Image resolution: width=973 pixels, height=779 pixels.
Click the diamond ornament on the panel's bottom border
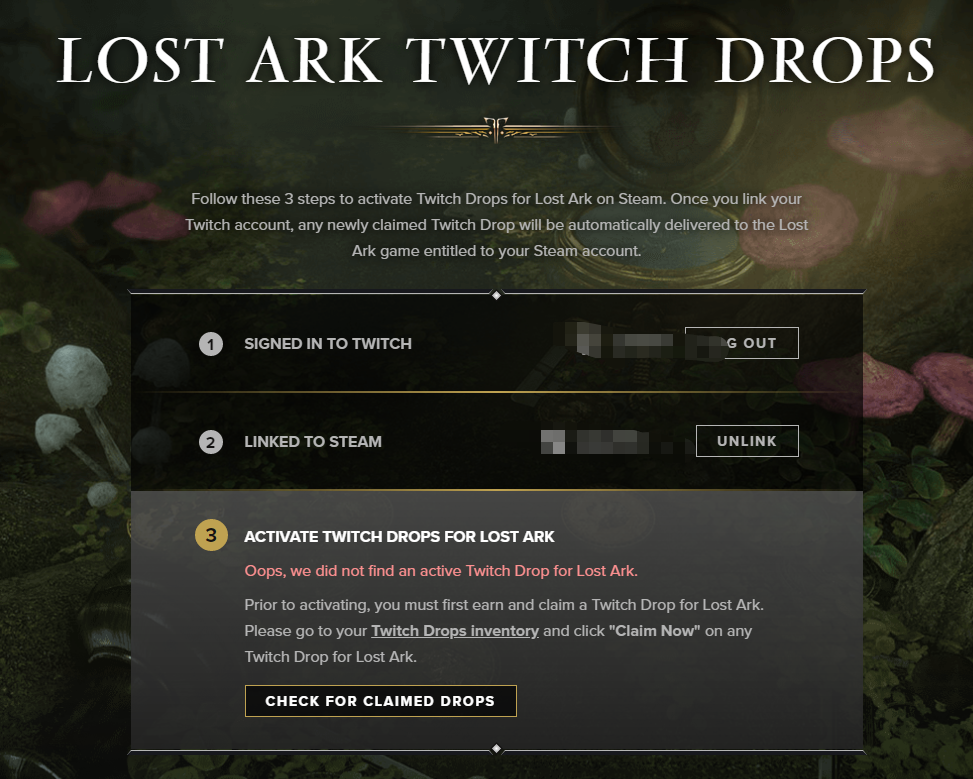coord(496,749)
